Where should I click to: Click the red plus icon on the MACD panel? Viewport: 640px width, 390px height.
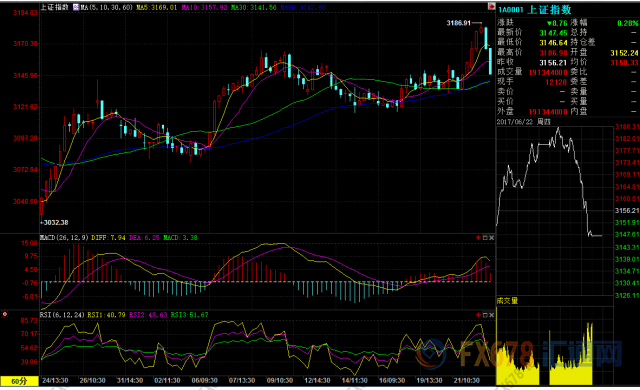tap(478, 237)
